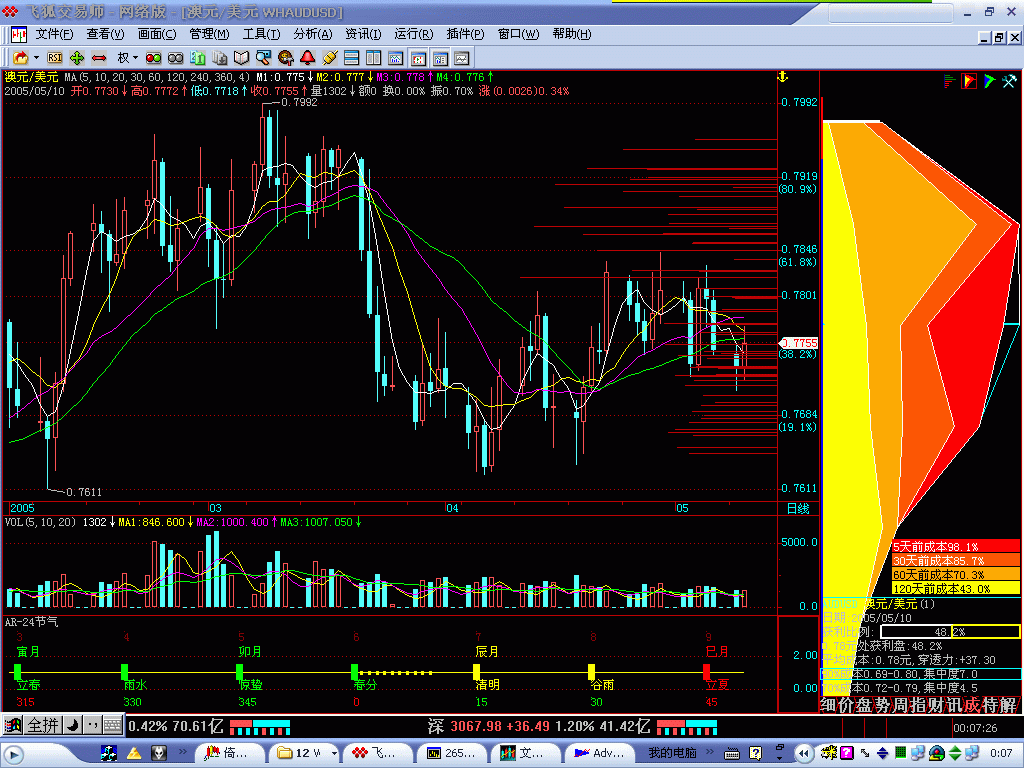Screen dimensions: 1024x768
Task: Click the documents download toolbar icon
Action: point(219,58)
